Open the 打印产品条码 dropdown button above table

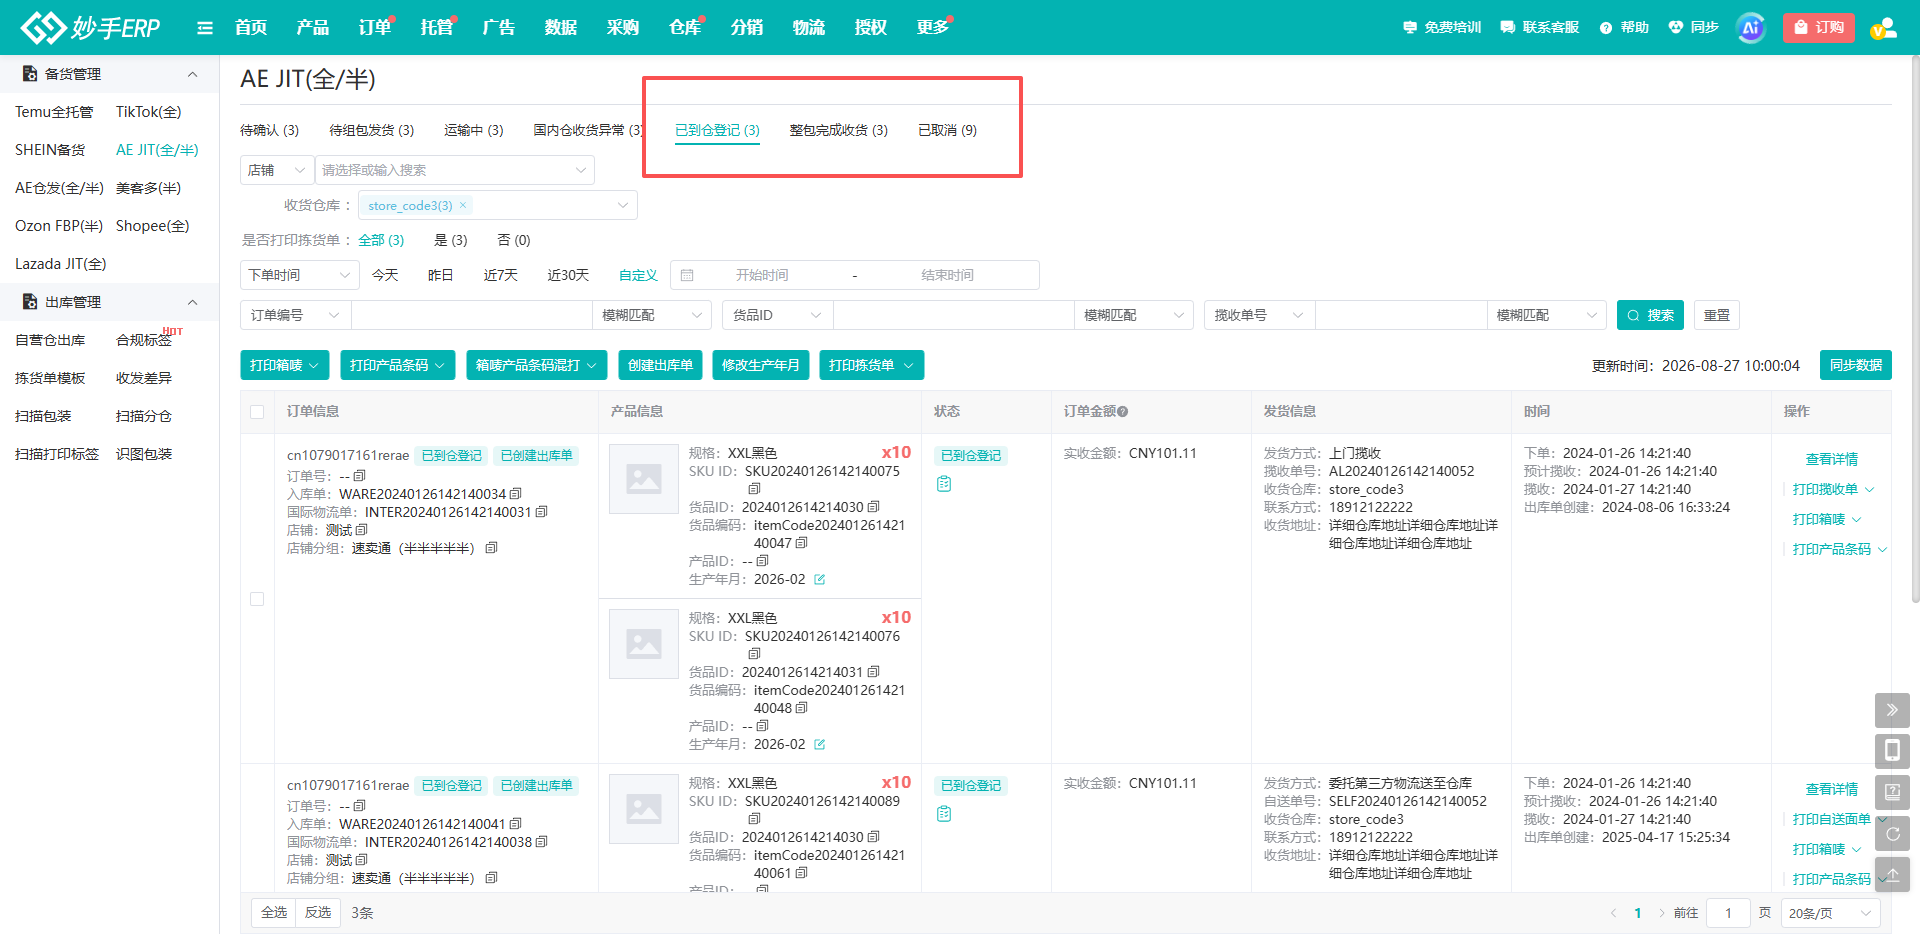point(398,365)
